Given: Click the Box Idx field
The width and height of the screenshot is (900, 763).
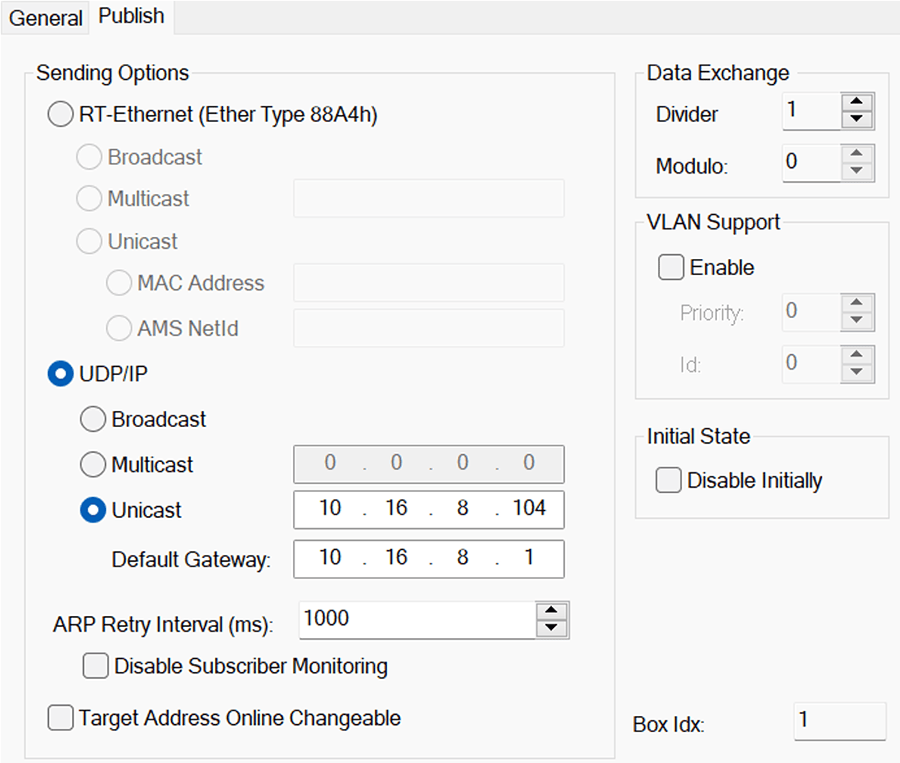Looking at the screenshot, I should (x=840, y=721).
